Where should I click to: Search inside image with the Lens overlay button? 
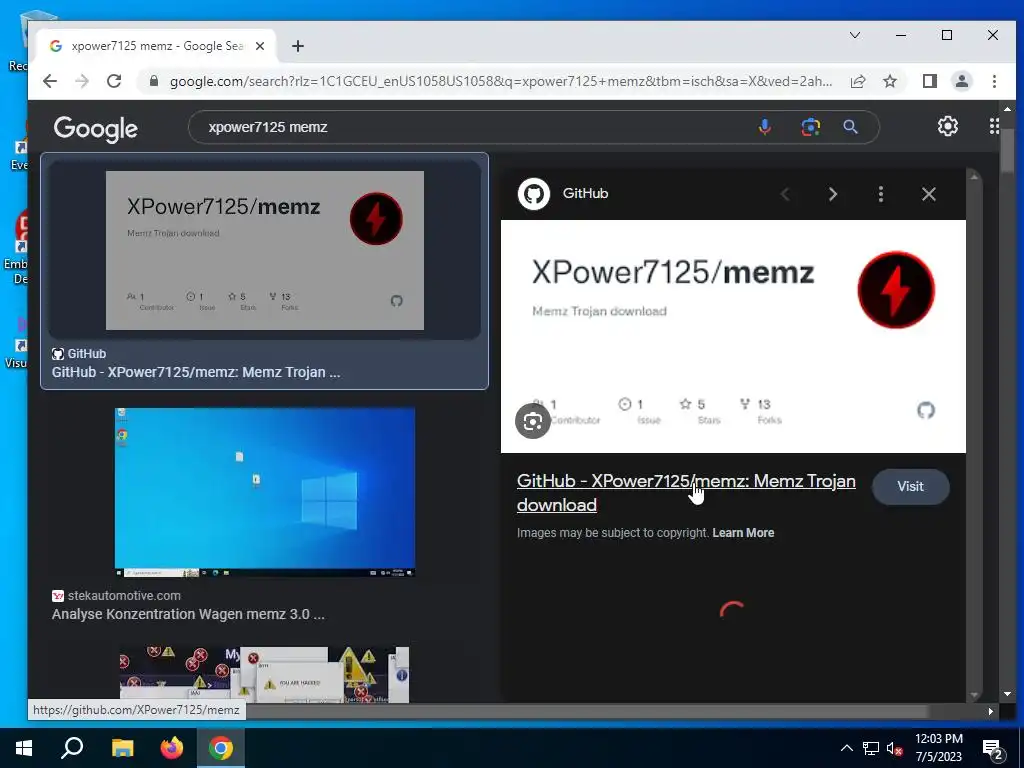533,421
